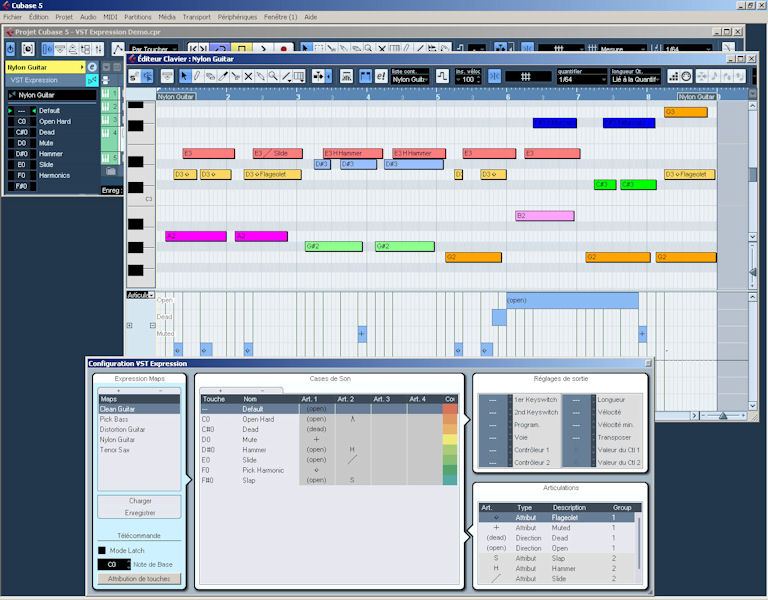Jump to previous marker in the transport
The height and width of the screenshot is (600, 768).
(193, 48)
